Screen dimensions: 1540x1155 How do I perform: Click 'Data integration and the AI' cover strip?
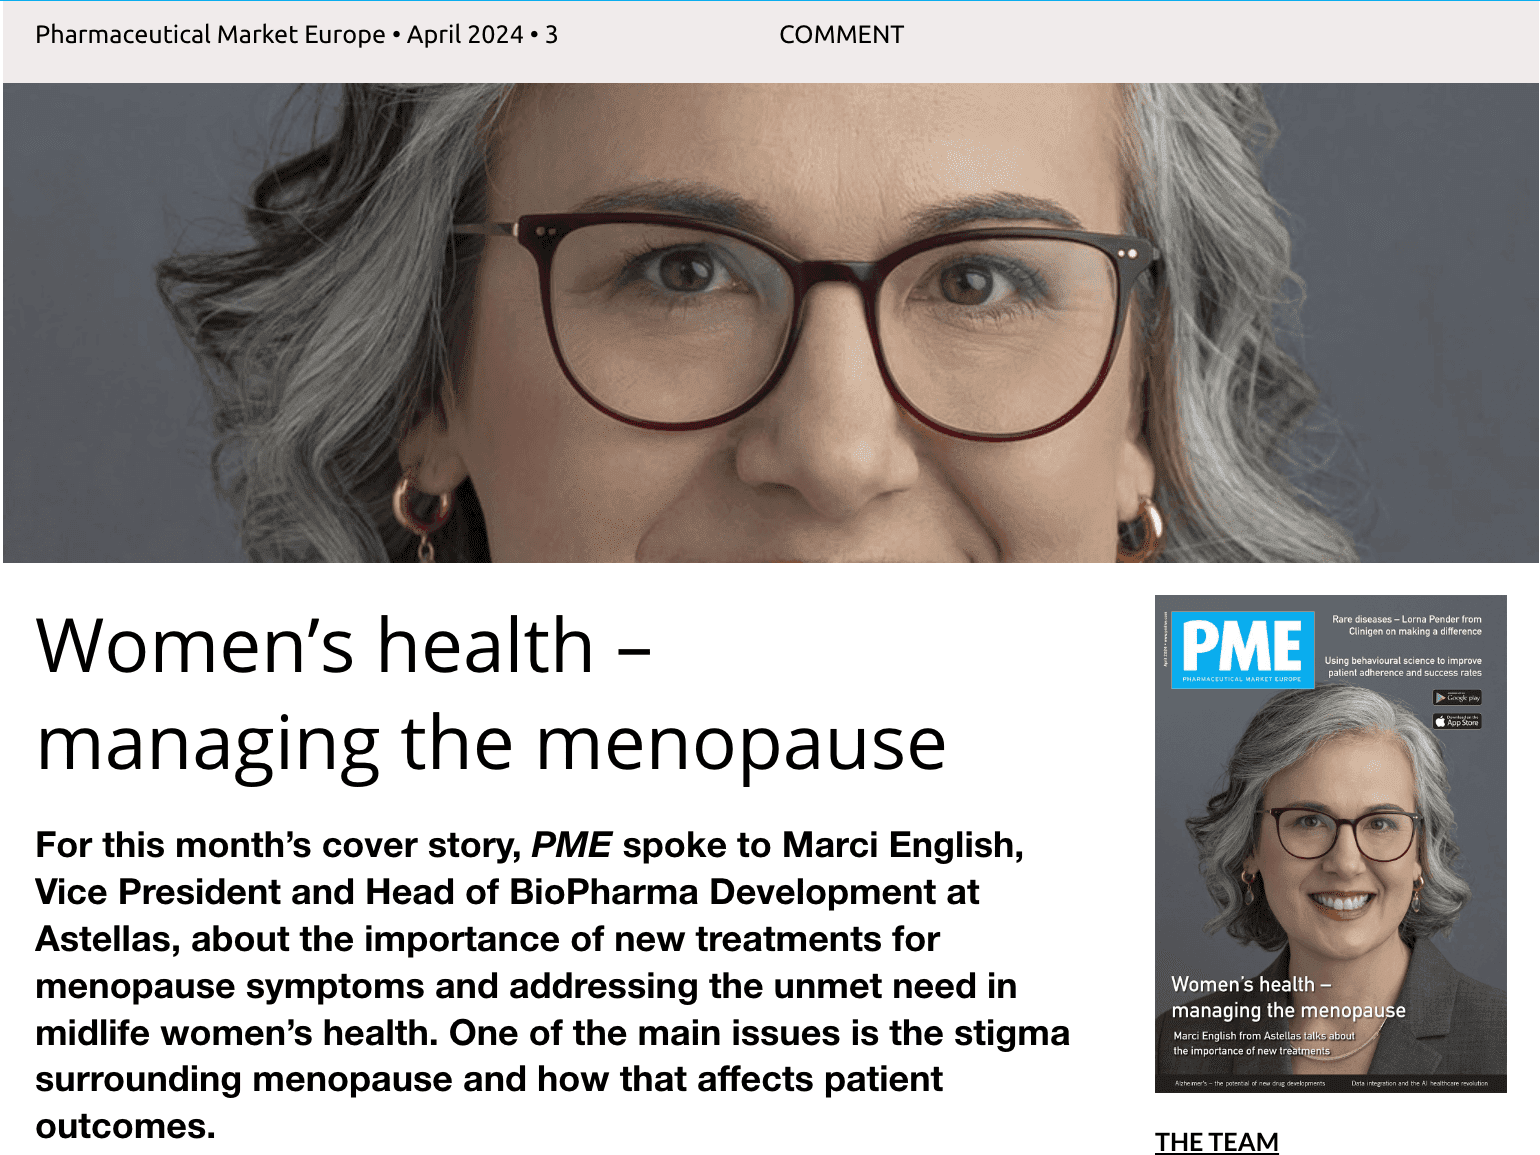point(1419,1083)
